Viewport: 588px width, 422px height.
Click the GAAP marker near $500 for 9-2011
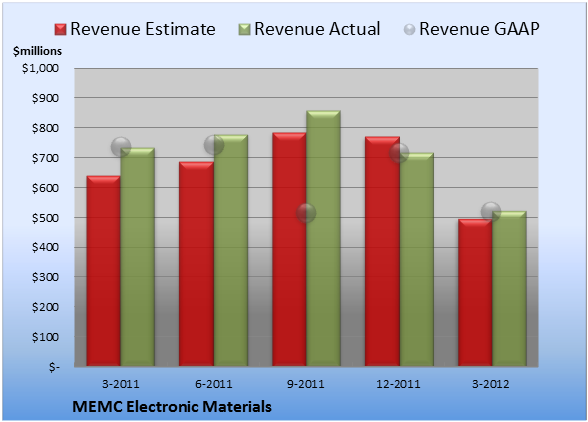click(306, 213)
